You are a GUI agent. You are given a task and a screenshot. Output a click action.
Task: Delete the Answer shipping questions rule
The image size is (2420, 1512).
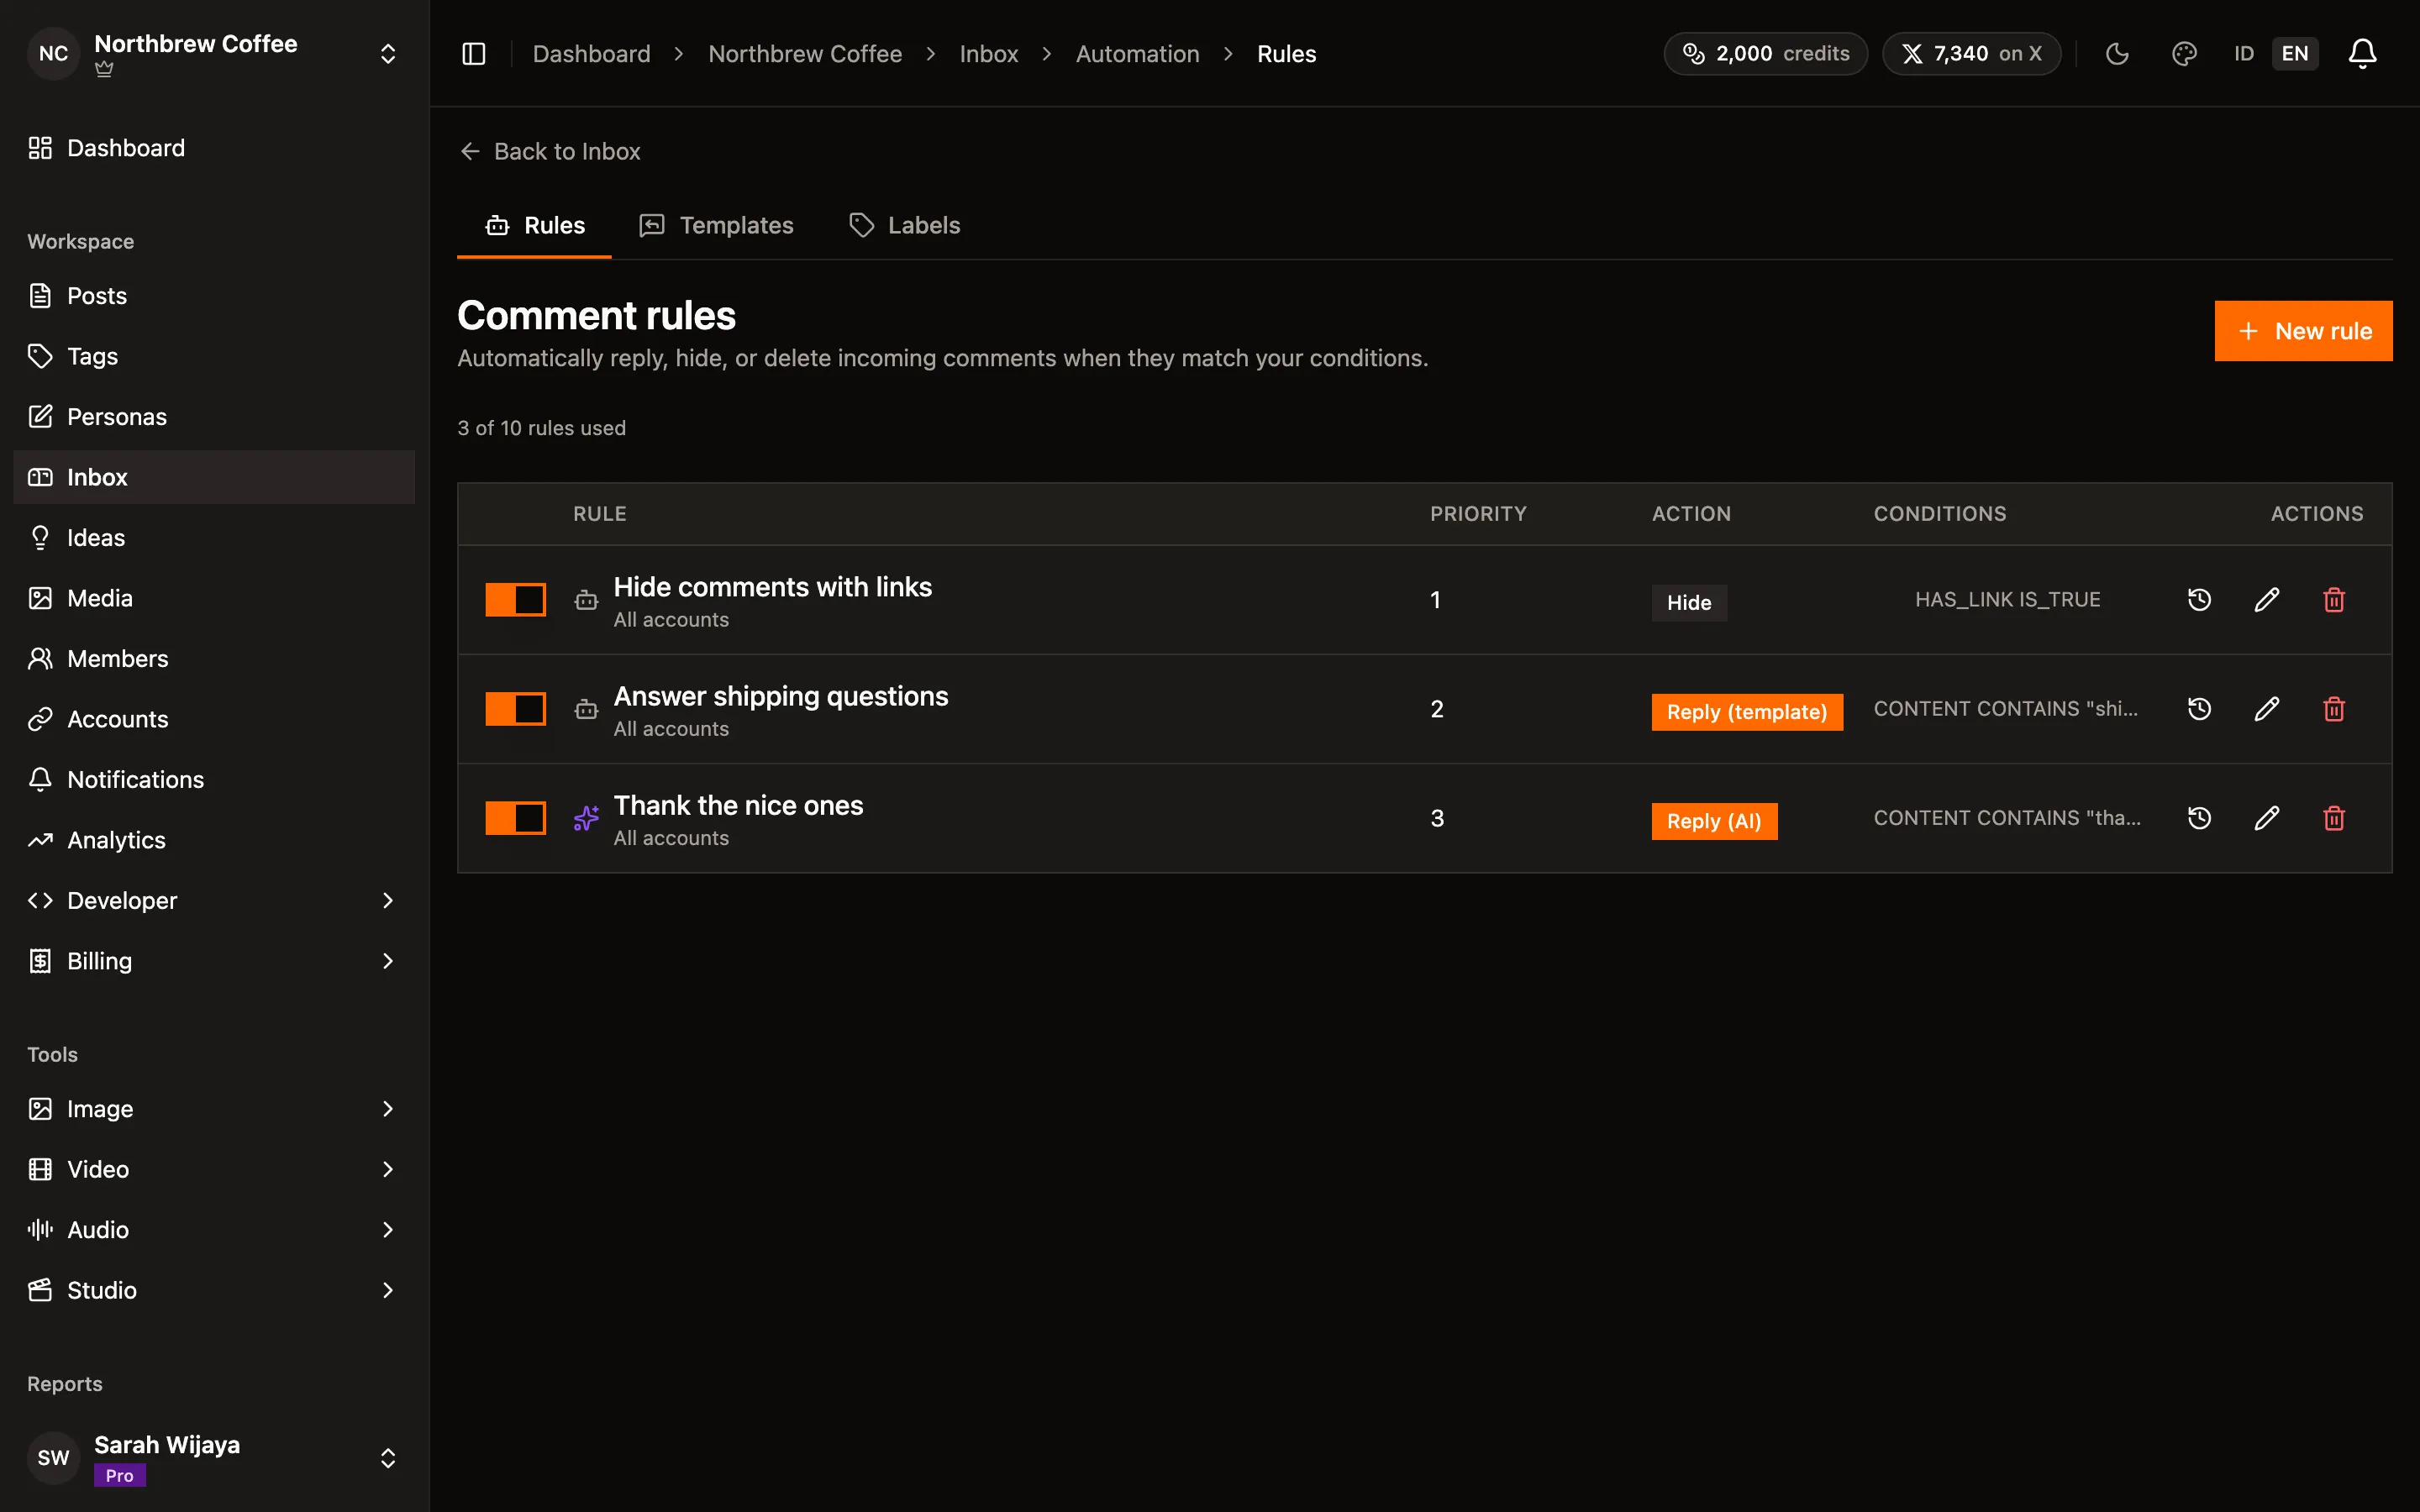[x=2334, y=709]
